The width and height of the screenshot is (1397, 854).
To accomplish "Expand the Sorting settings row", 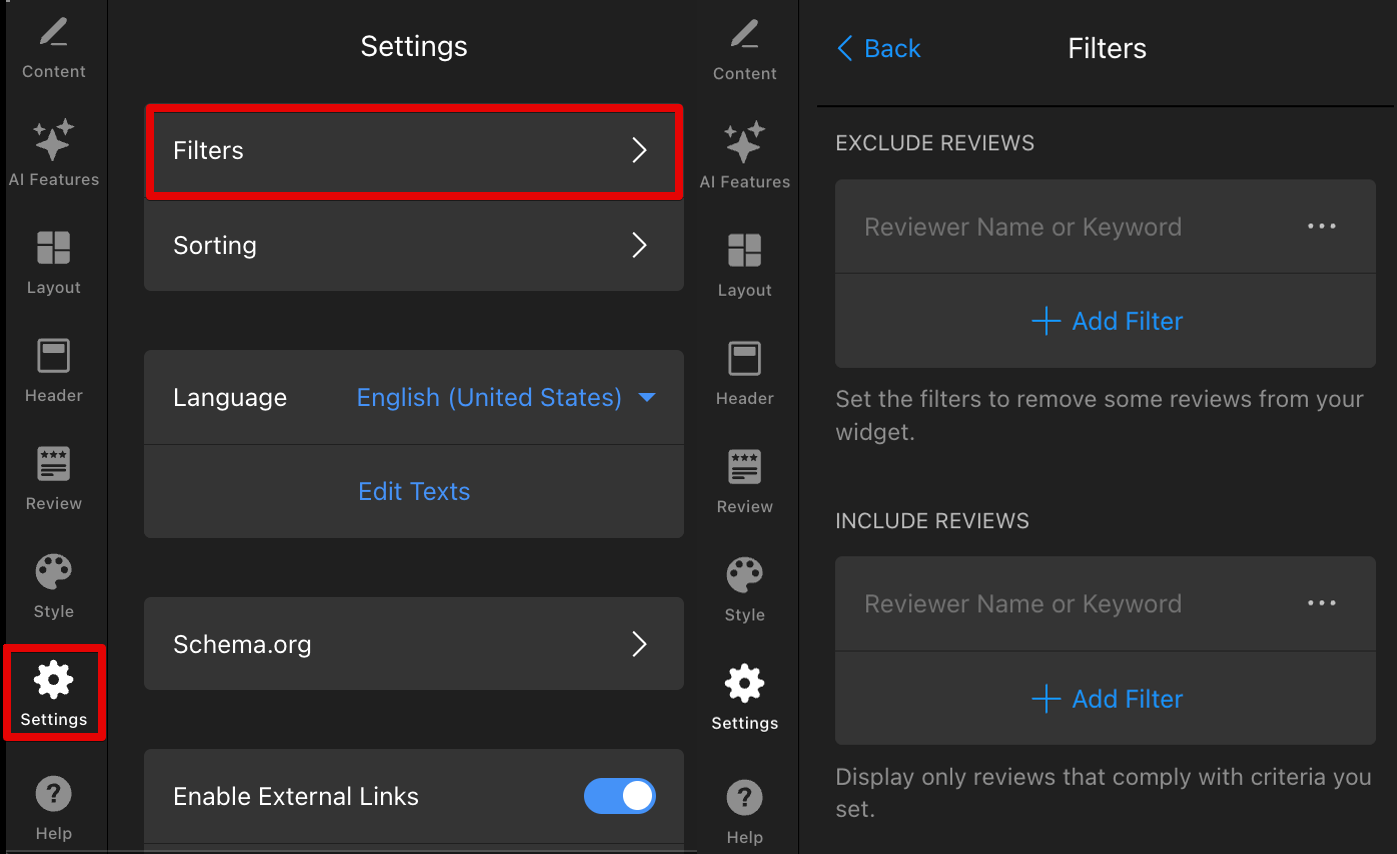I will click(413, 245).
